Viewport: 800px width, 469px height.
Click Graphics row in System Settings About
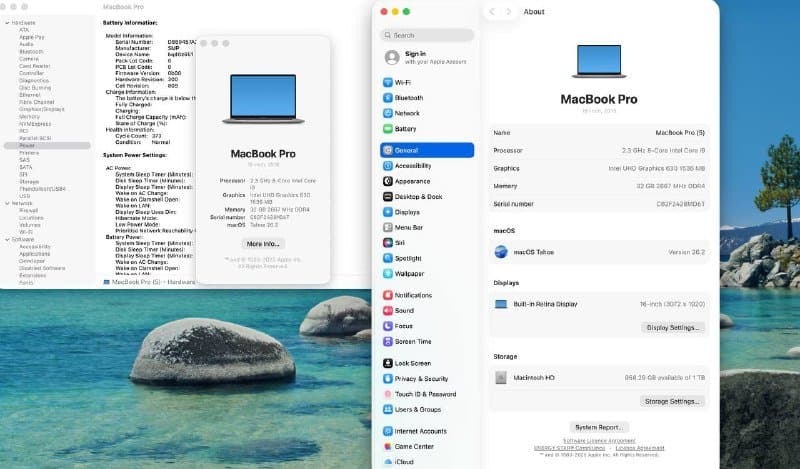599,168
